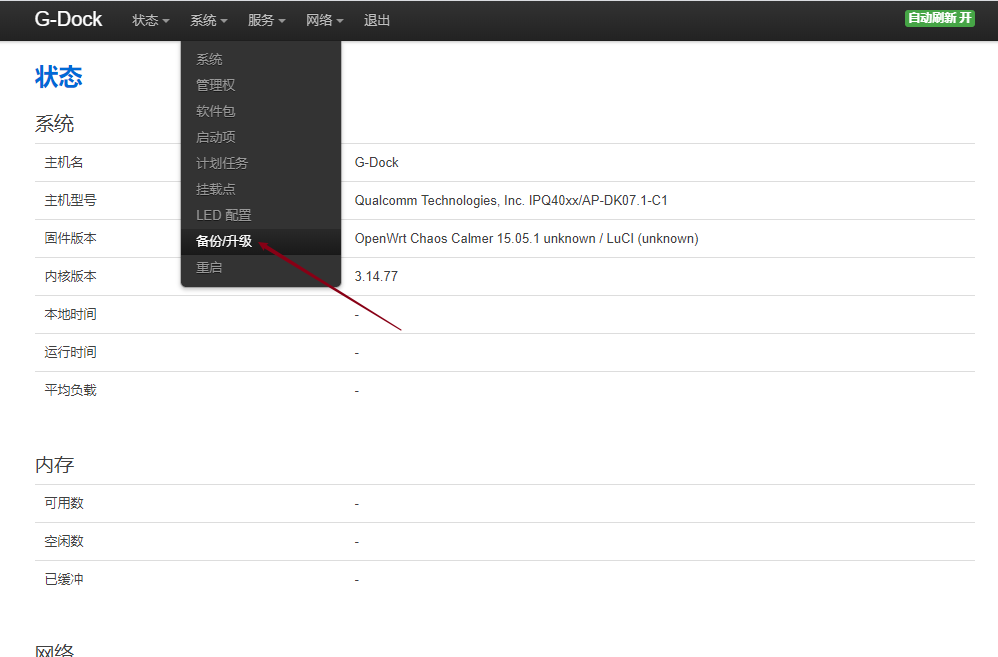
Task: Click the 运行时间 row label
Action: click(x=70, y=352)
